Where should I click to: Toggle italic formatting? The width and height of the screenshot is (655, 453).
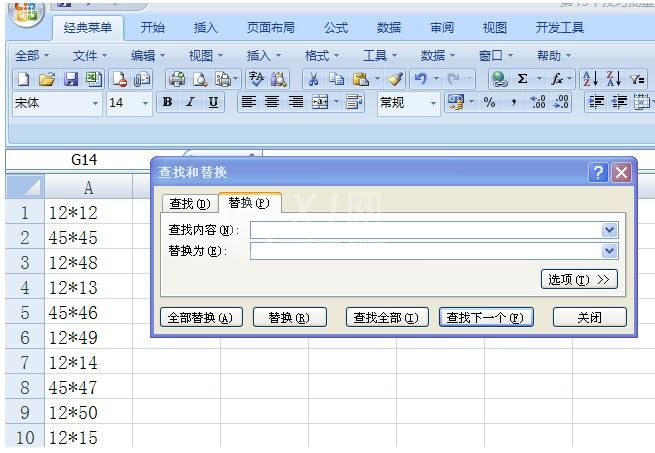click(x=190, y=102)
